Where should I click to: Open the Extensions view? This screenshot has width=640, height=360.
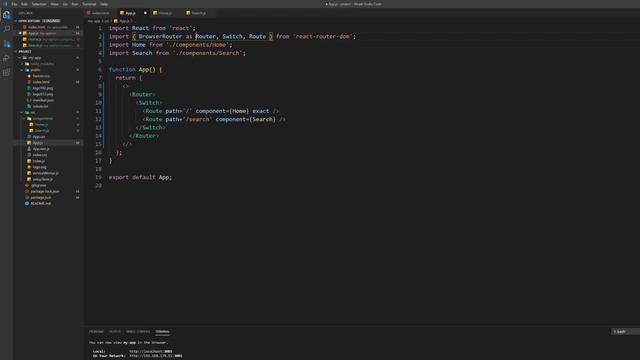7,73
